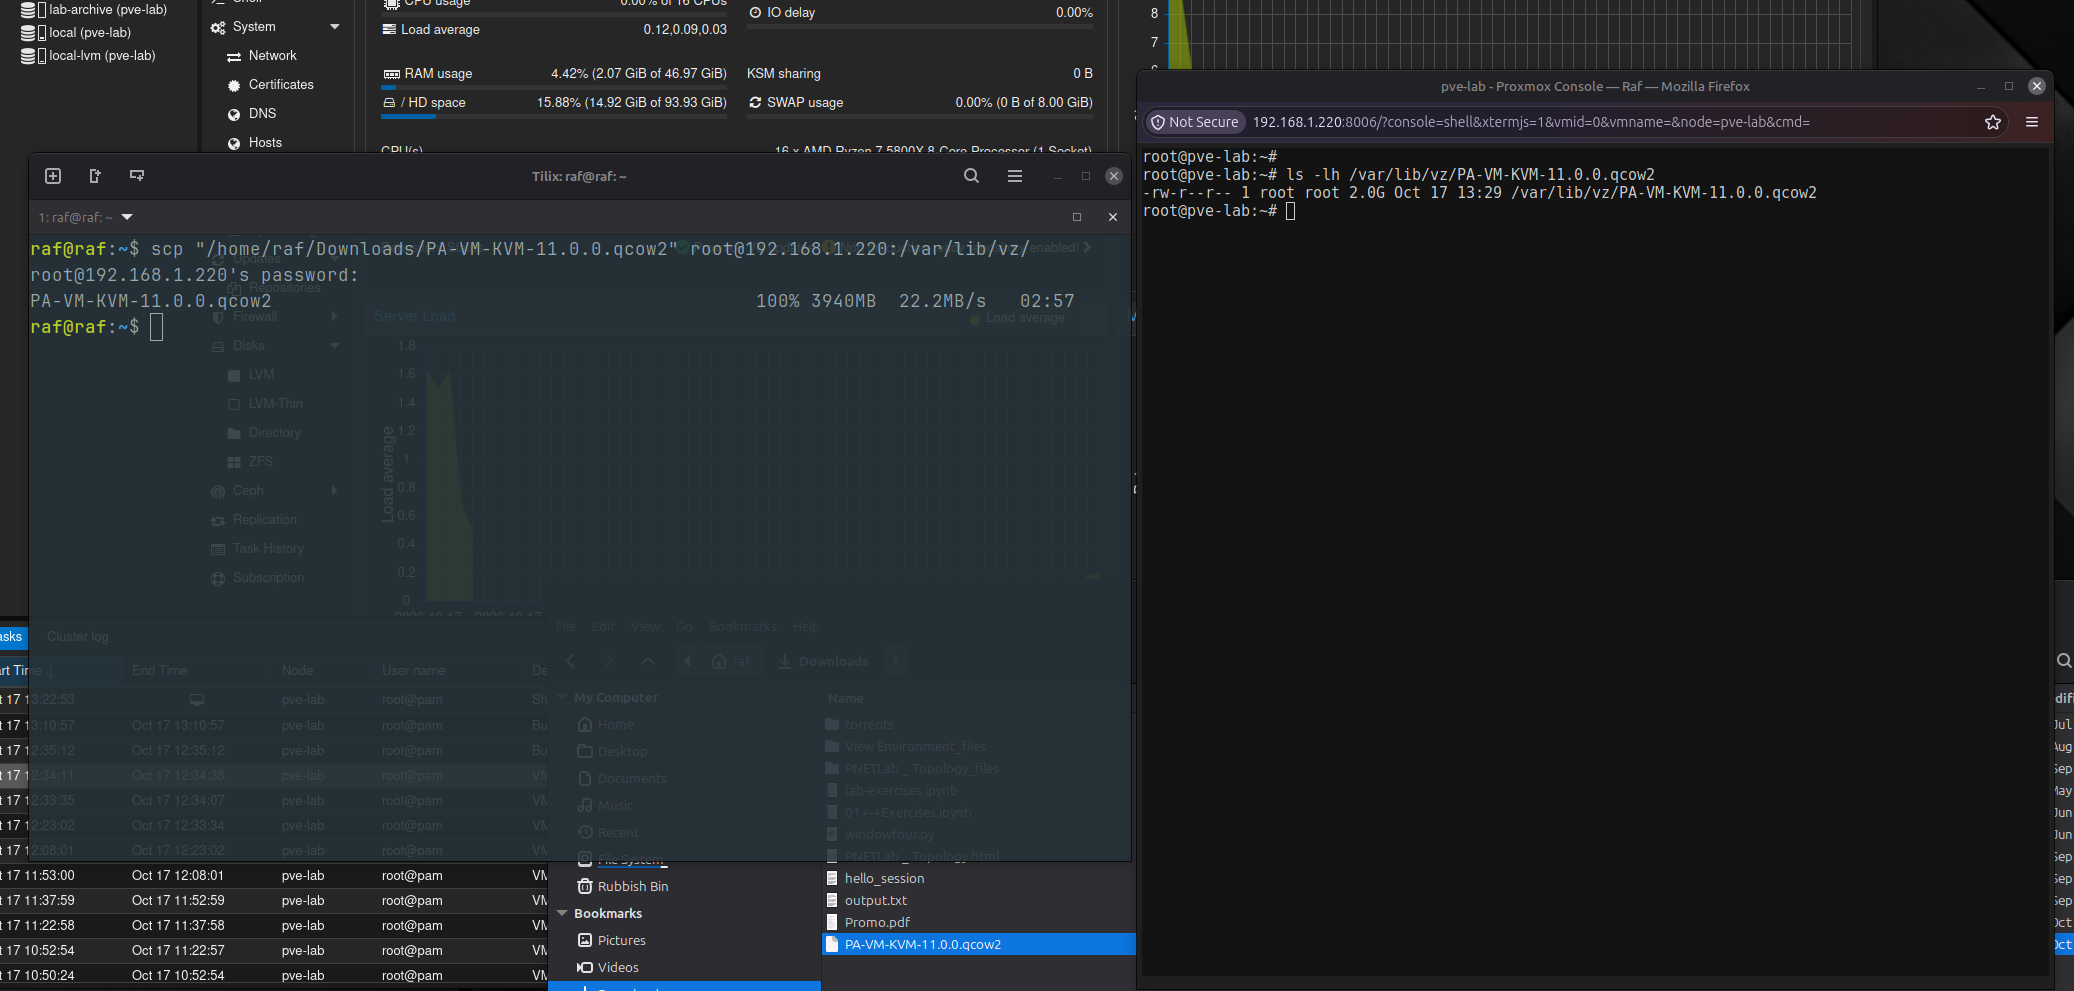Click the Rubbish Bin icon in sidebar
2074x991 pixels.
pos(585,887)
